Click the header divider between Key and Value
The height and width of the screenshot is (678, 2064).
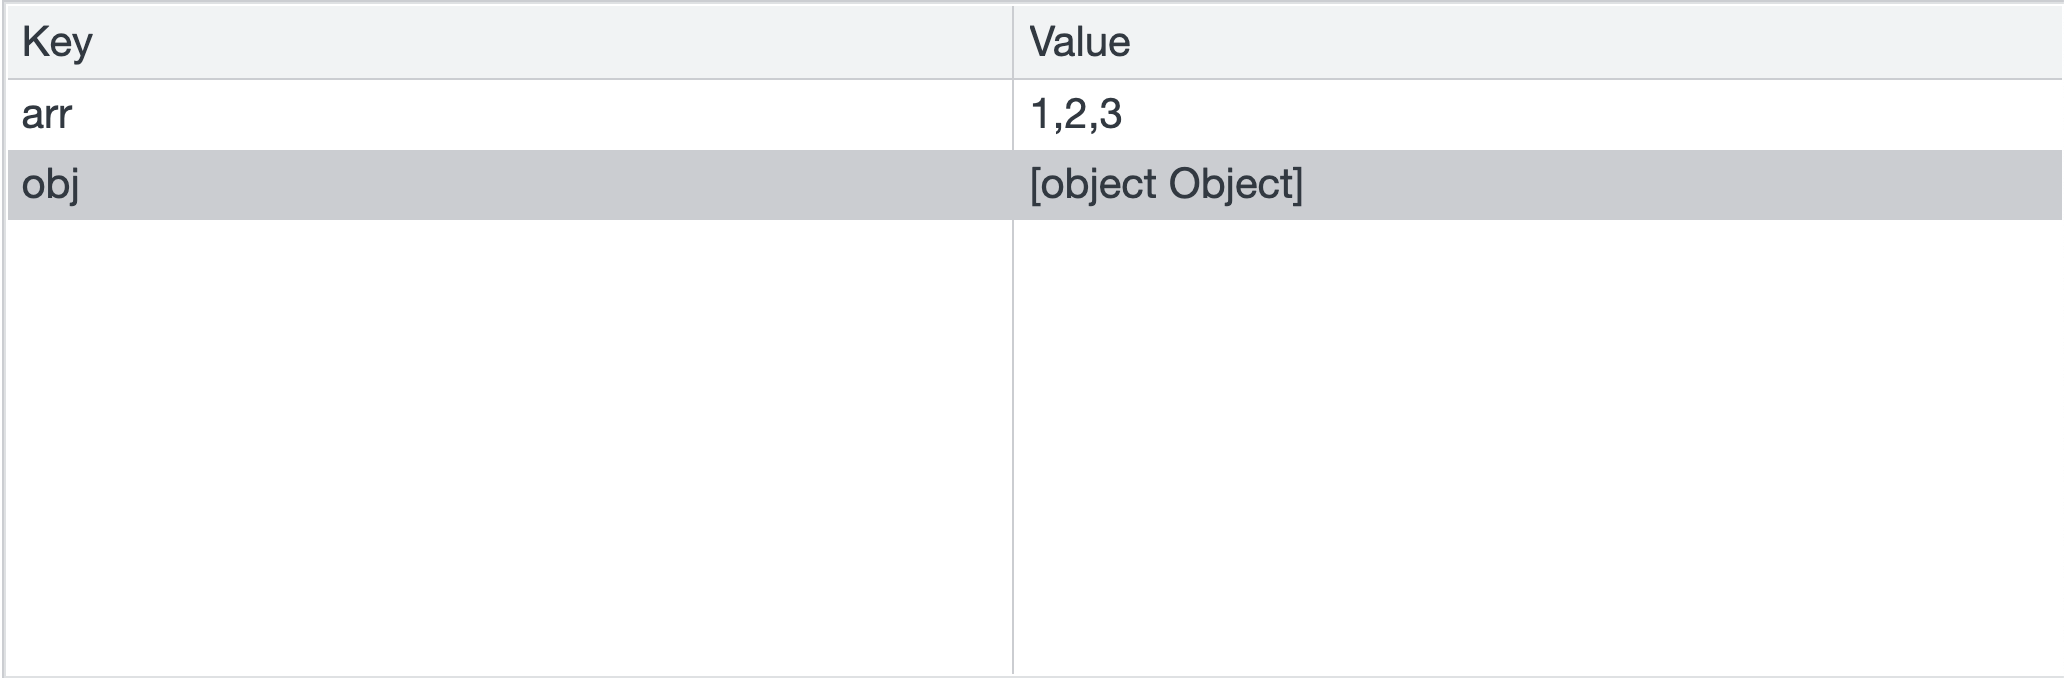pos(1013,42)
